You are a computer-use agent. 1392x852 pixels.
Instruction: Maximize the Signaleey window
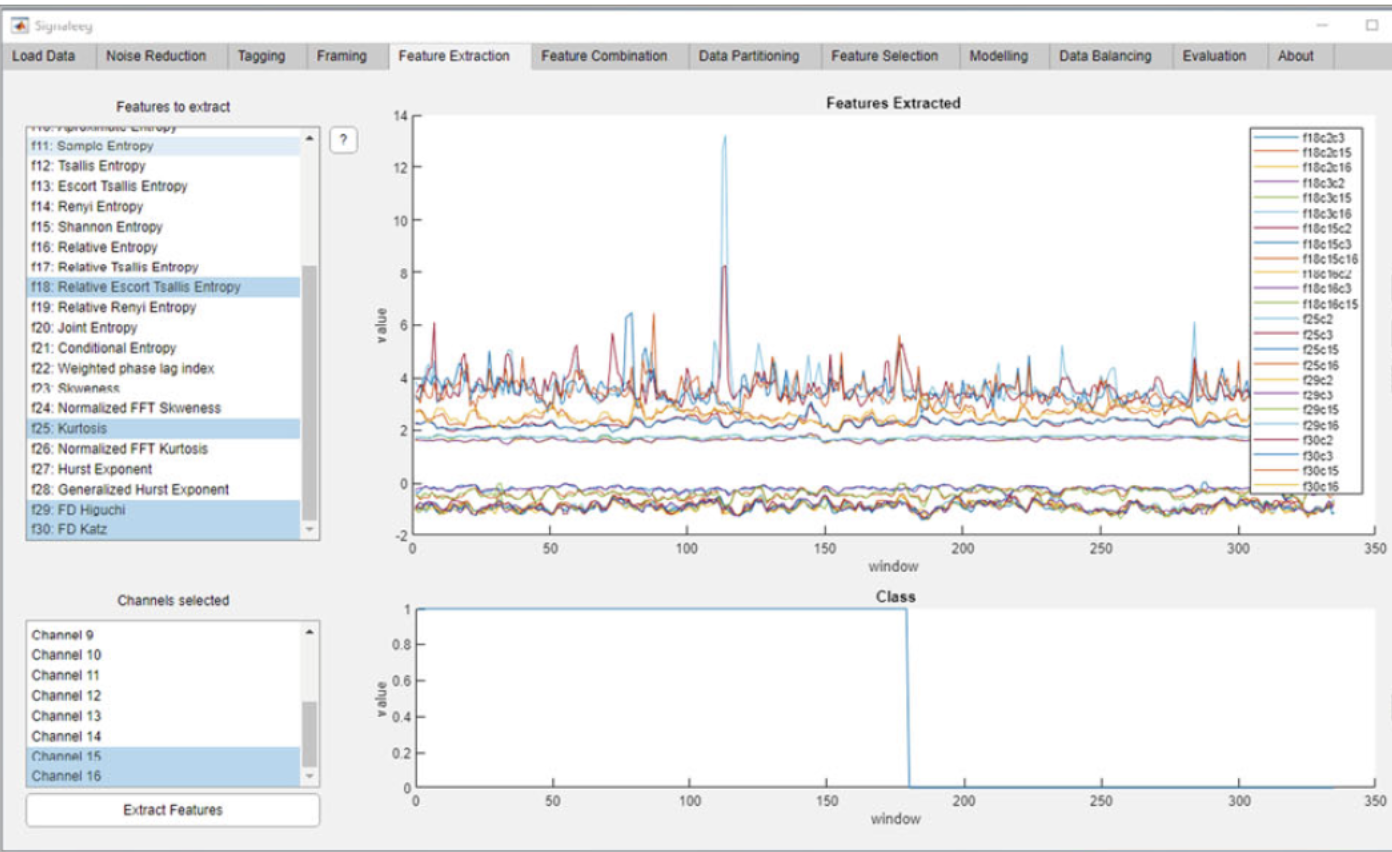tap(1371, 25)
